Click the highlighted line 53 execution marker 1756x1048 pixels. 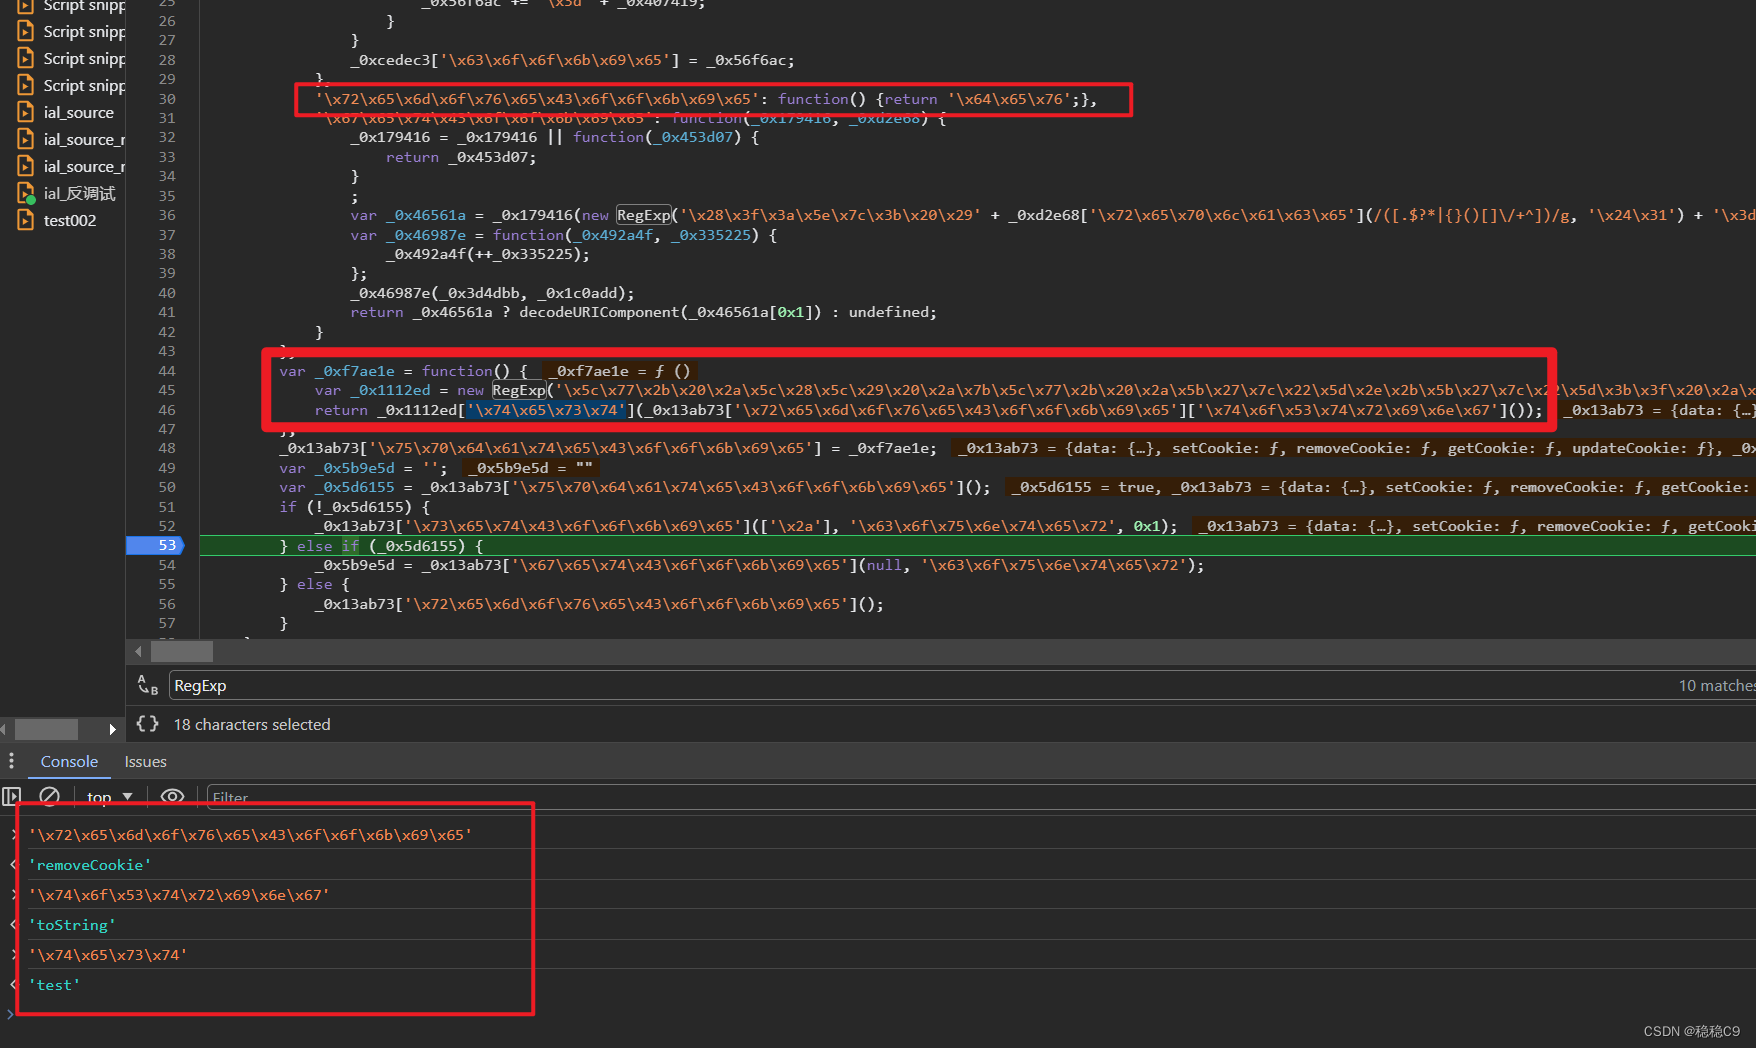tap(155, 545)
